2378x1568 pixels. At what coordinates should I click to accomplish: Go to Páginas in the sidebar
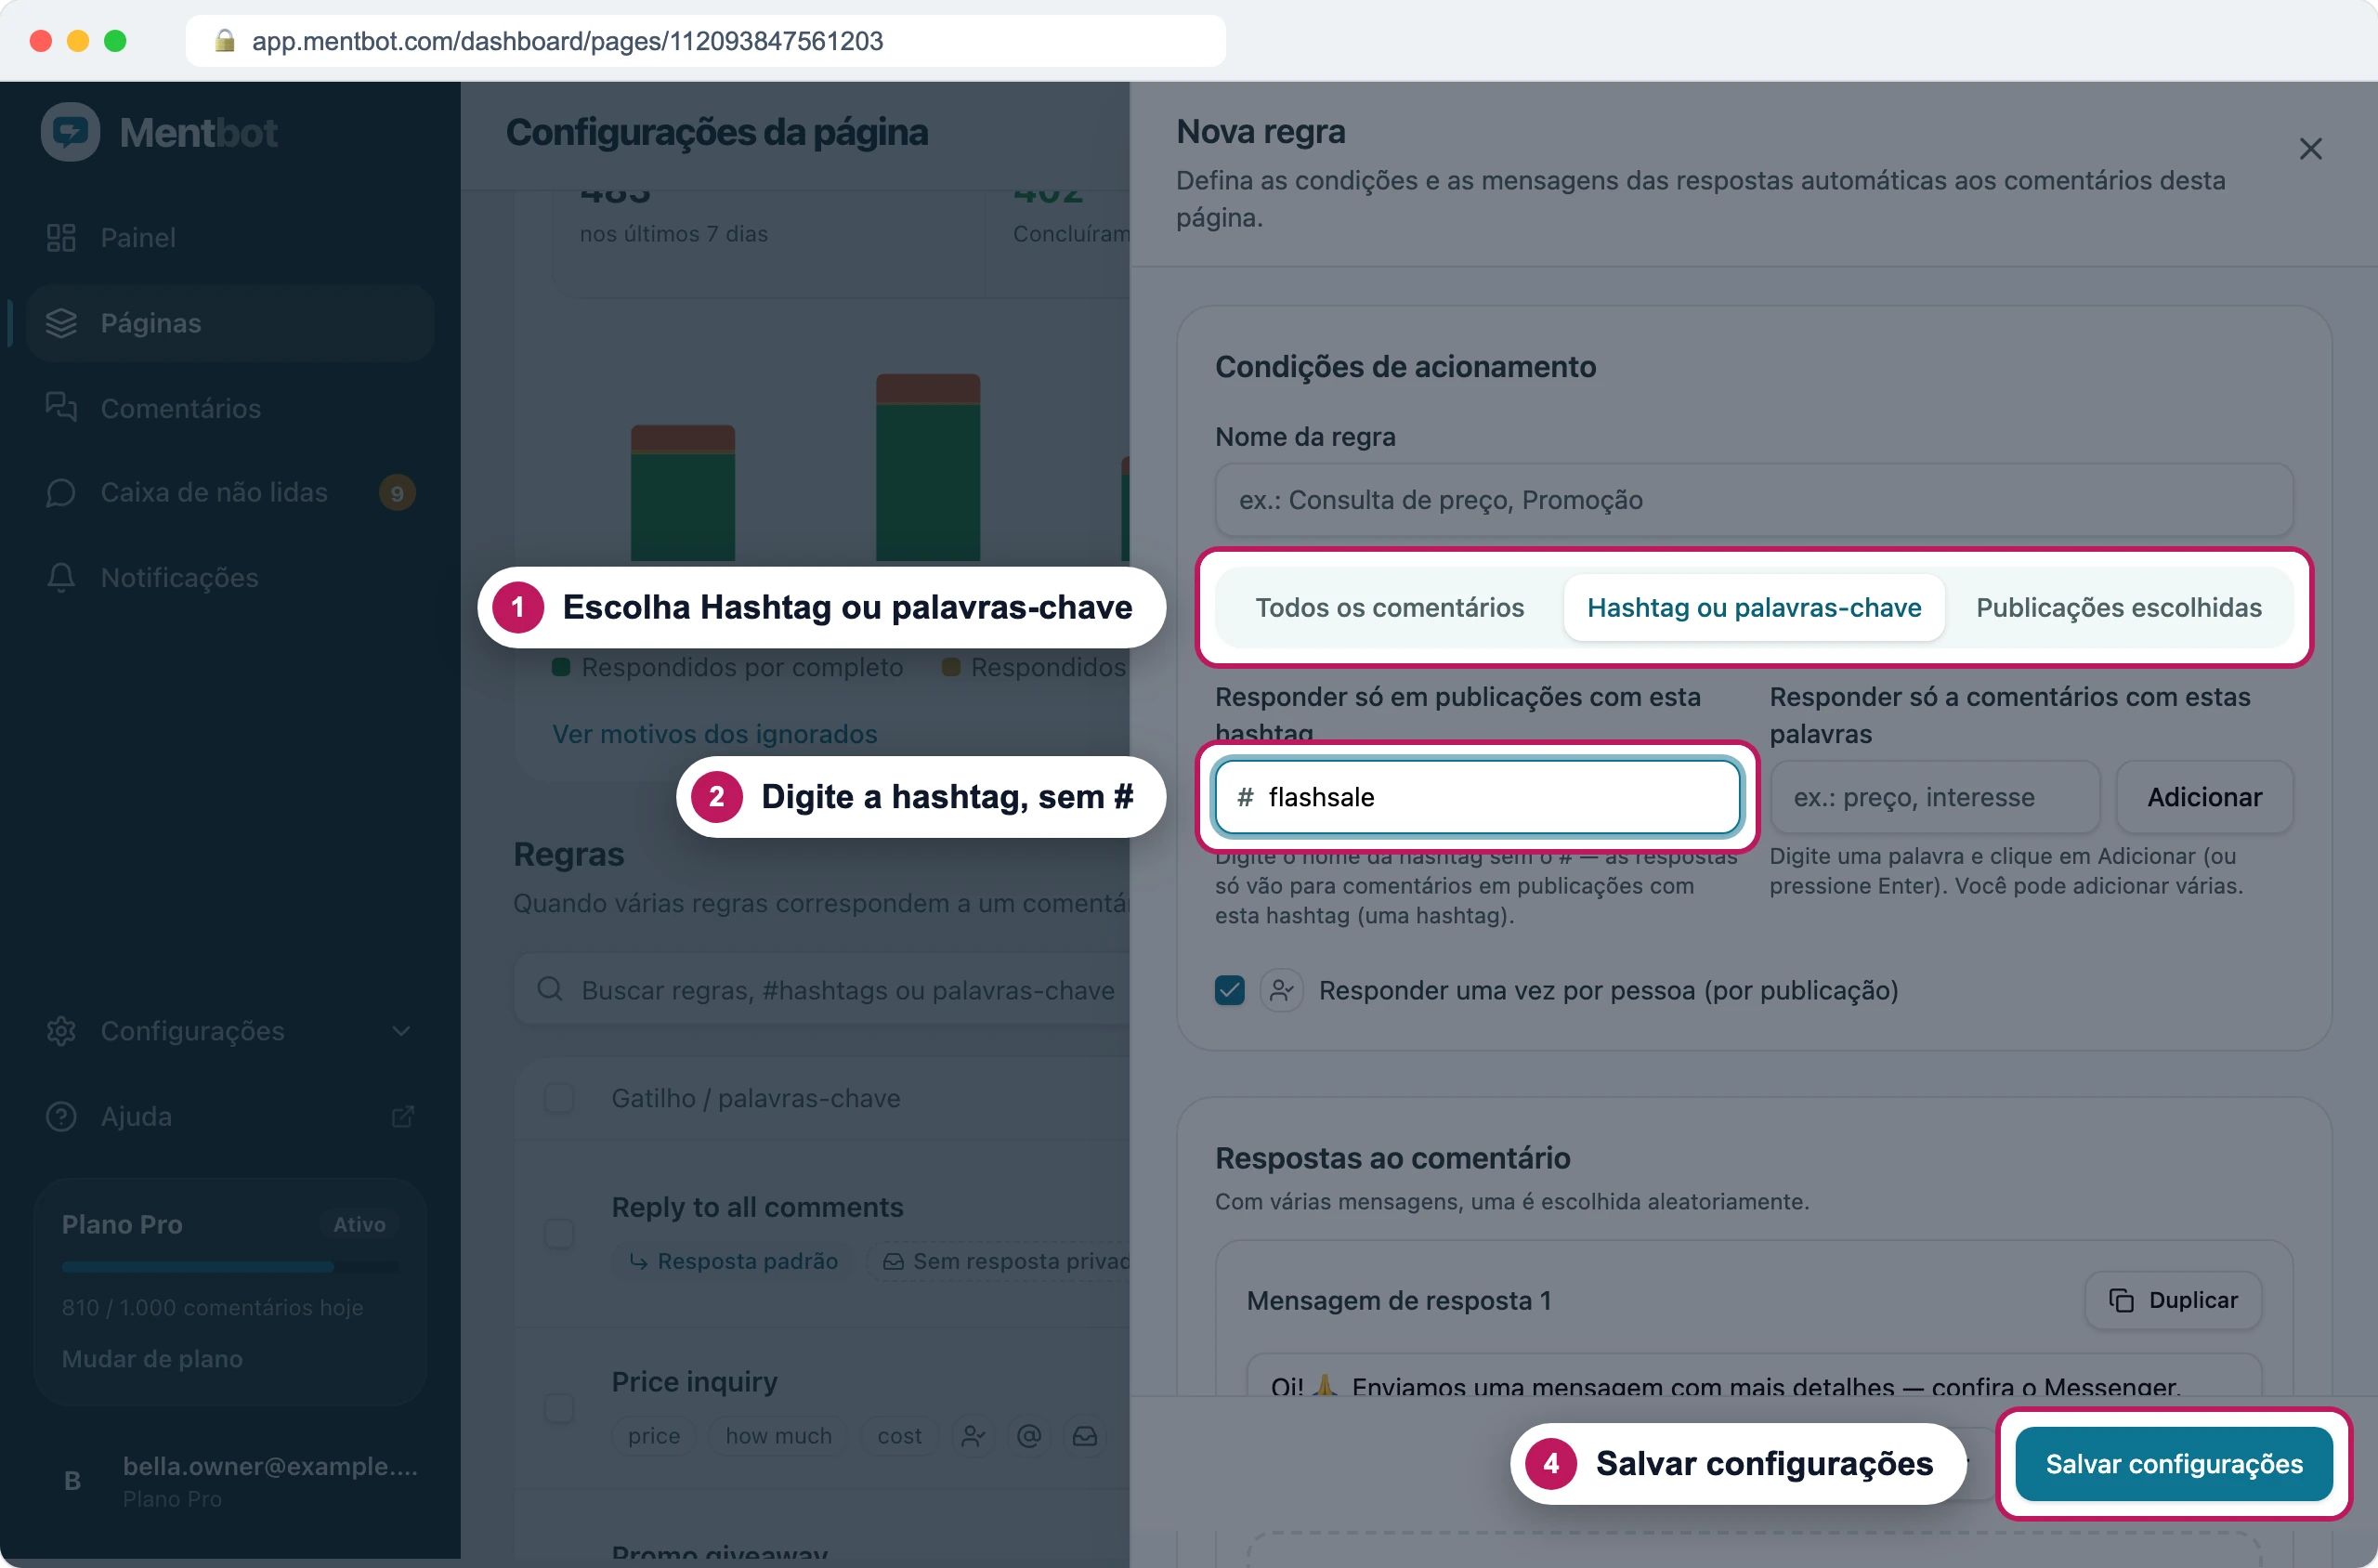point(230,323)
